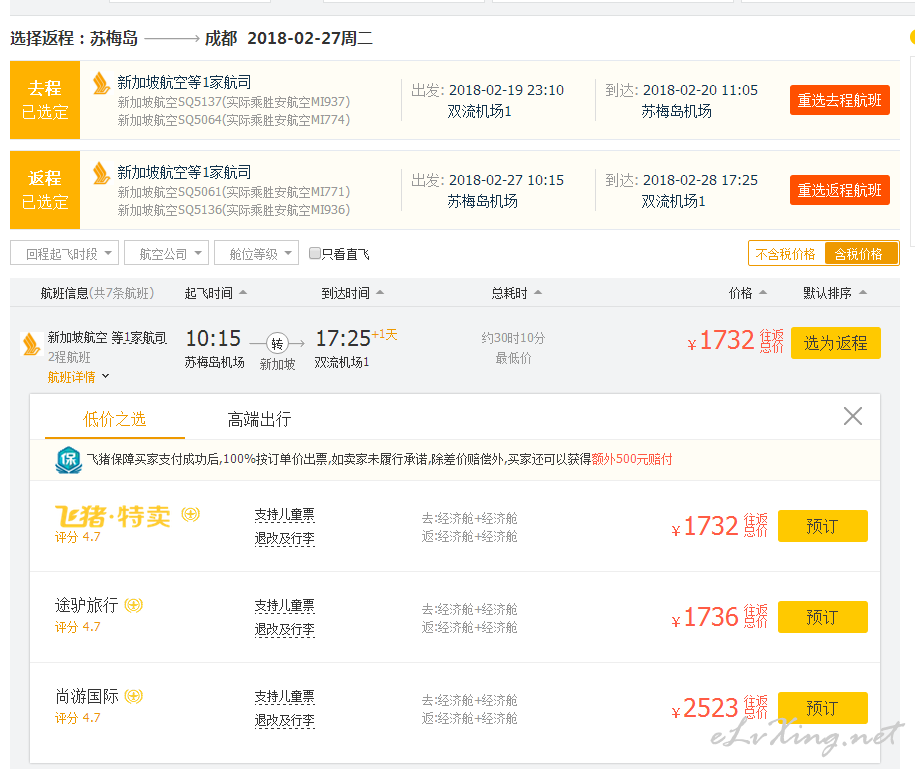Tick the 只看直飞 direct-only checkbox
The width and height of the screenshot is (915, 769).
click(x=315, y=253)
